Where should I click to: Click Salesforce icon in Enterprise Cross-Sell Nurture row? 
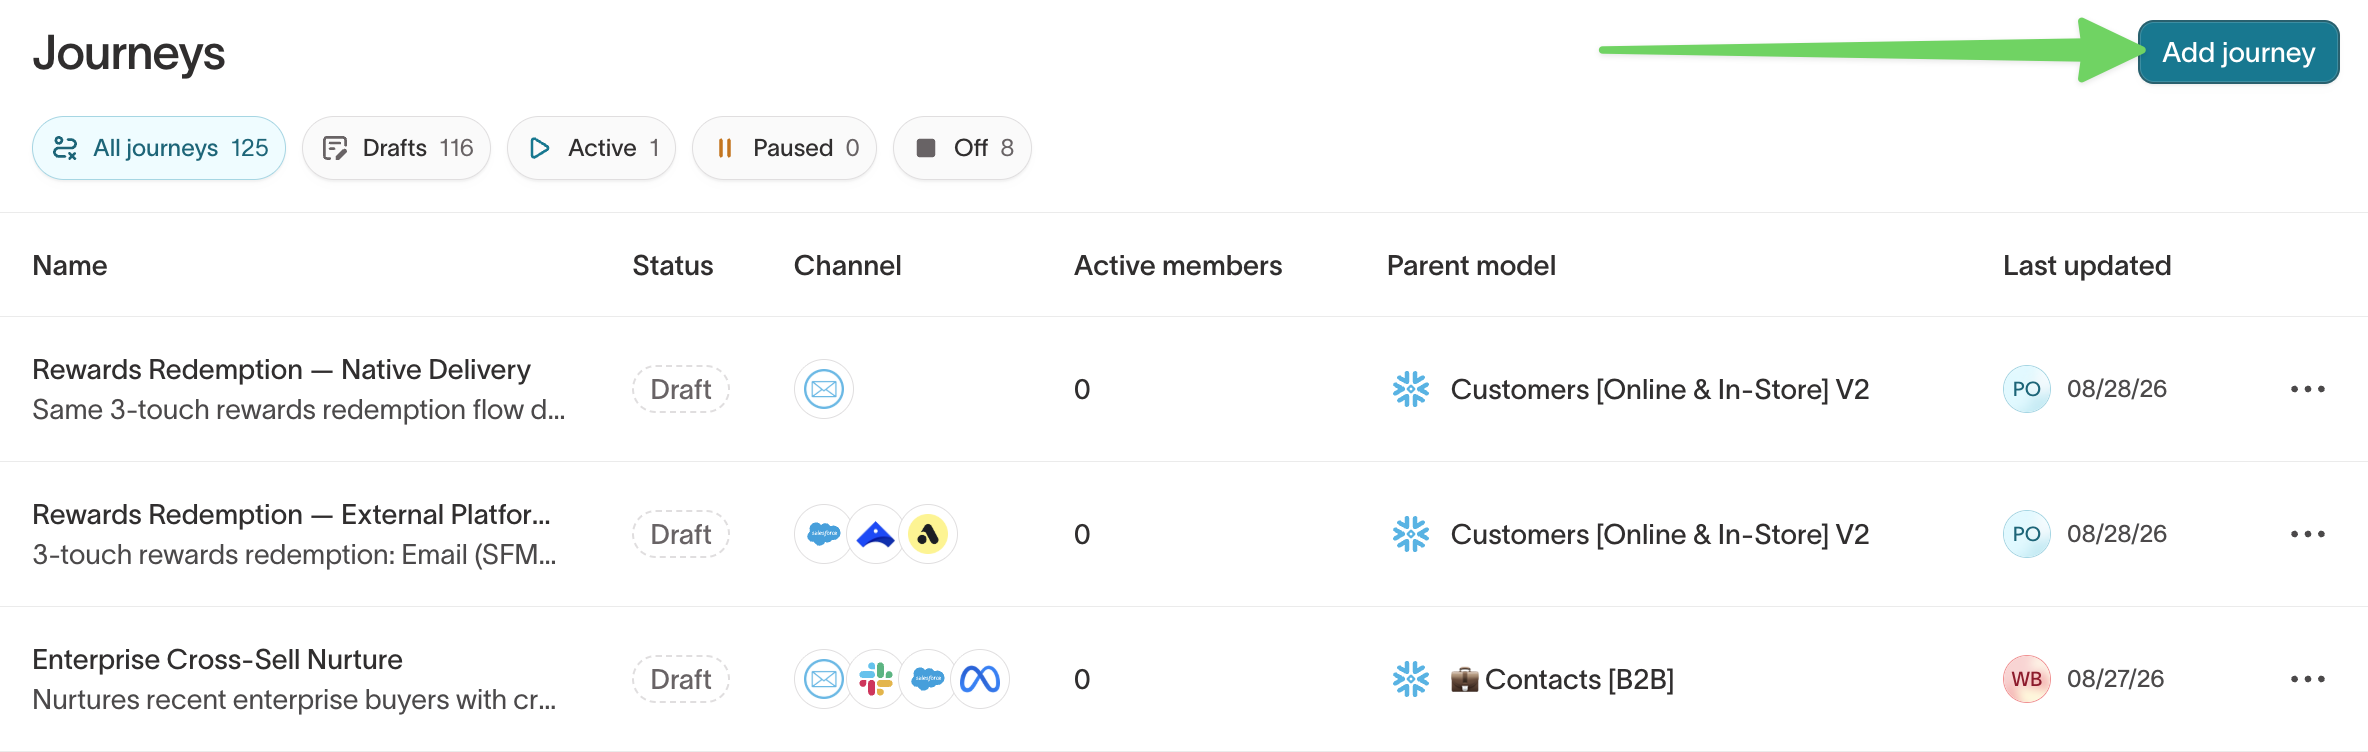[928, 679]
